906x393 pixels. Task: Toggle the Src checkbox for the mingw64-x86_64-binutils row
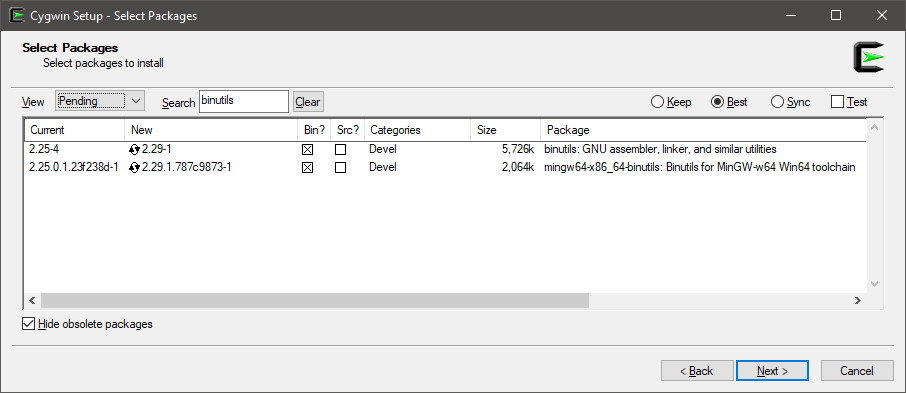[x=341, y=168]
